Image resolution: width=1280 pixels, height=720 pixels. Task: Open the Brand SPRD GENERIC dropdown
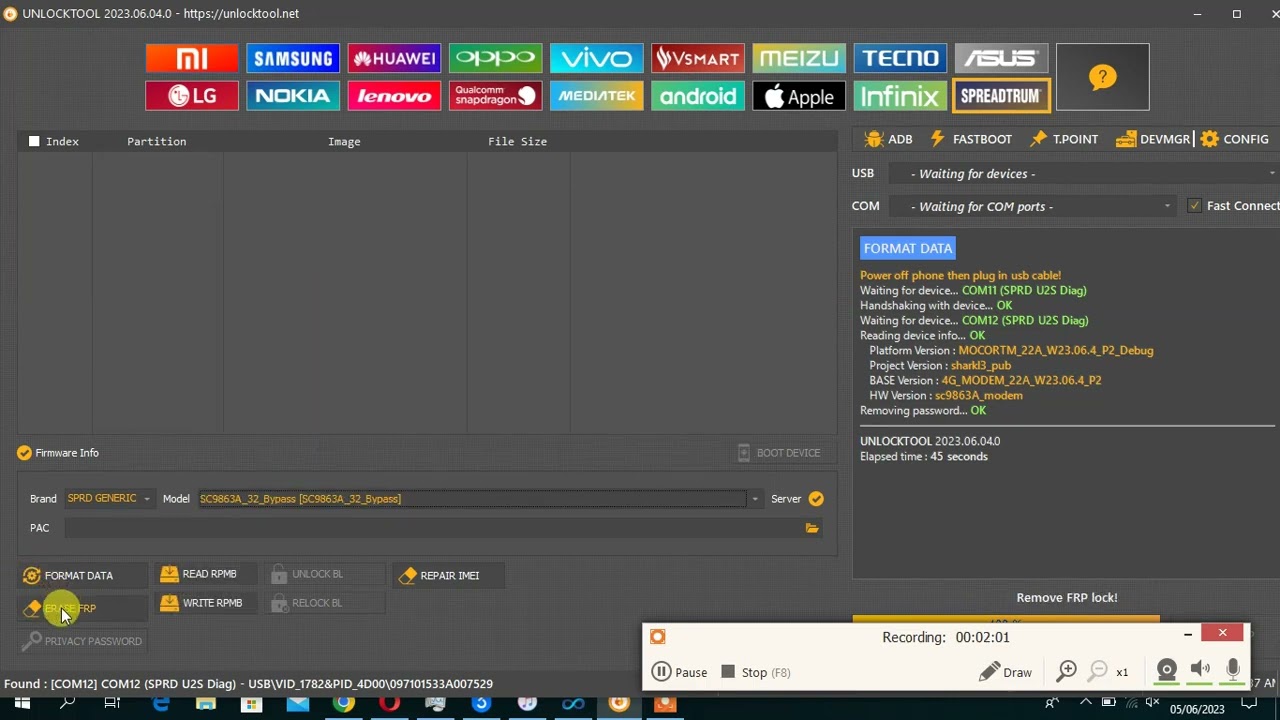(108, 499)
